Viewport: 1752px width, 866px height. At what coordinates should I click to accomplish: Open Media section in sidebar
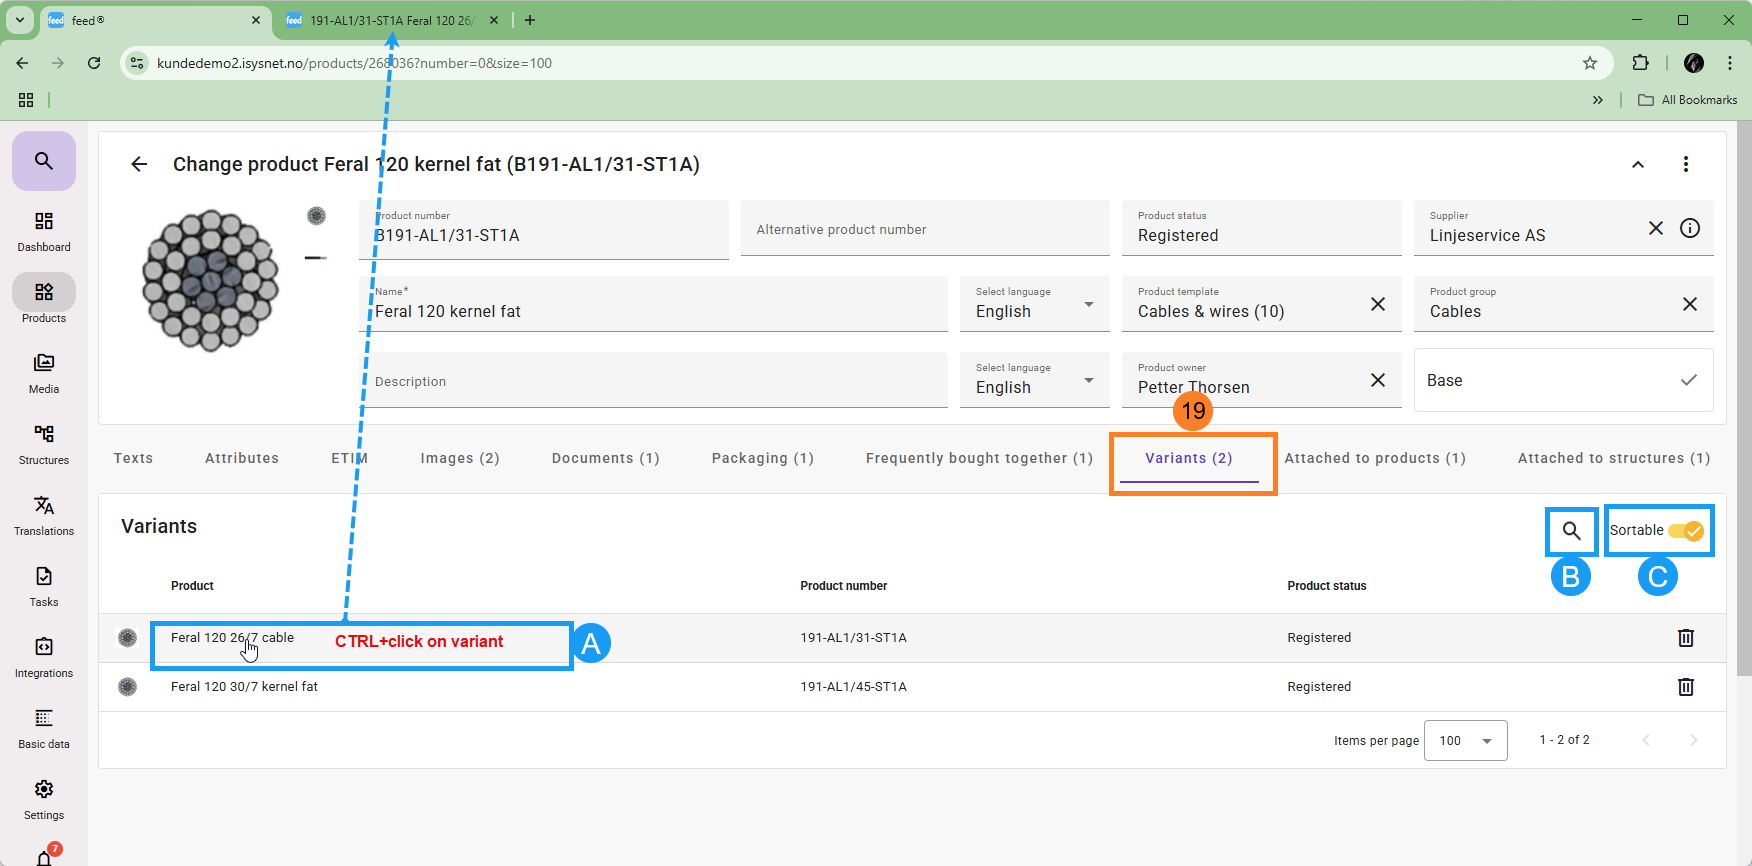pos(44,373)
